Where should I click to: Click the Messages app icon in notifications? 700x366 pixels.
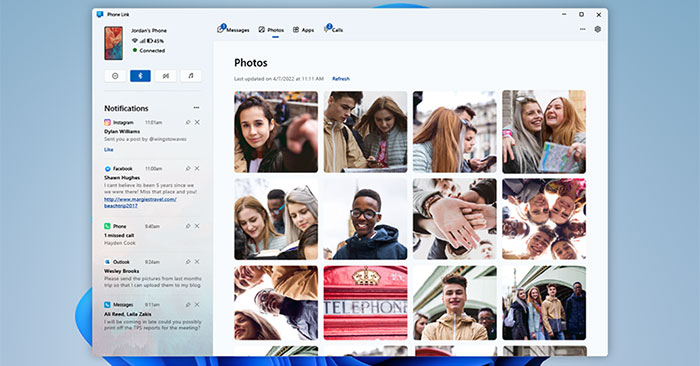(x=107, y=305)
